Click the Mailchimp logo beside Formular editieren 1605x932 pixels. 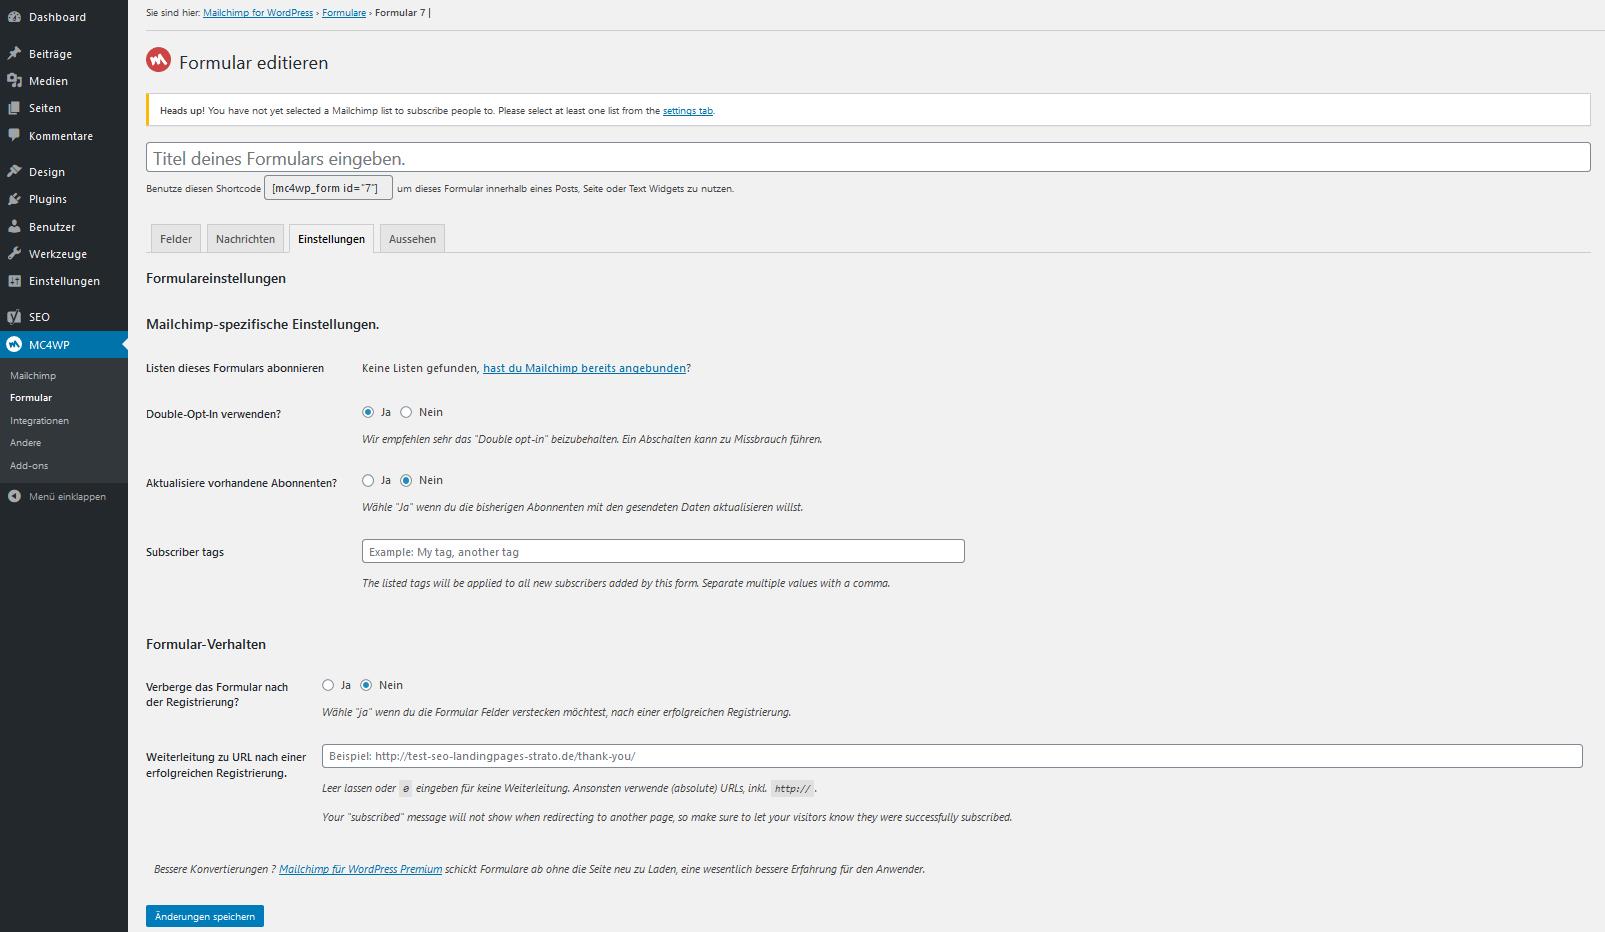(x=158, y=60)
